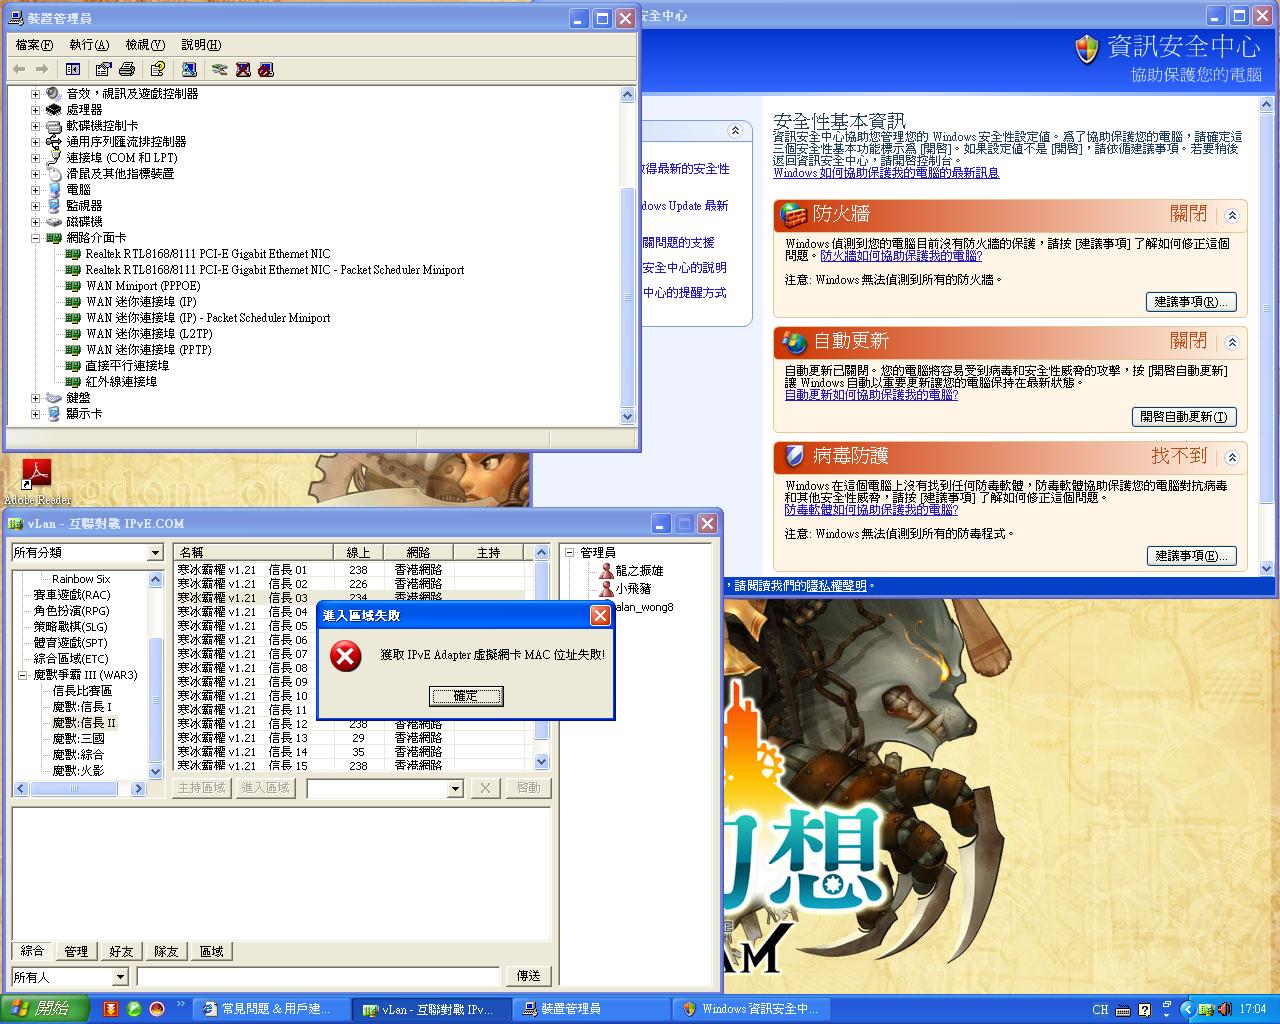Open the 檔案(F) menu

pos(34,45)
